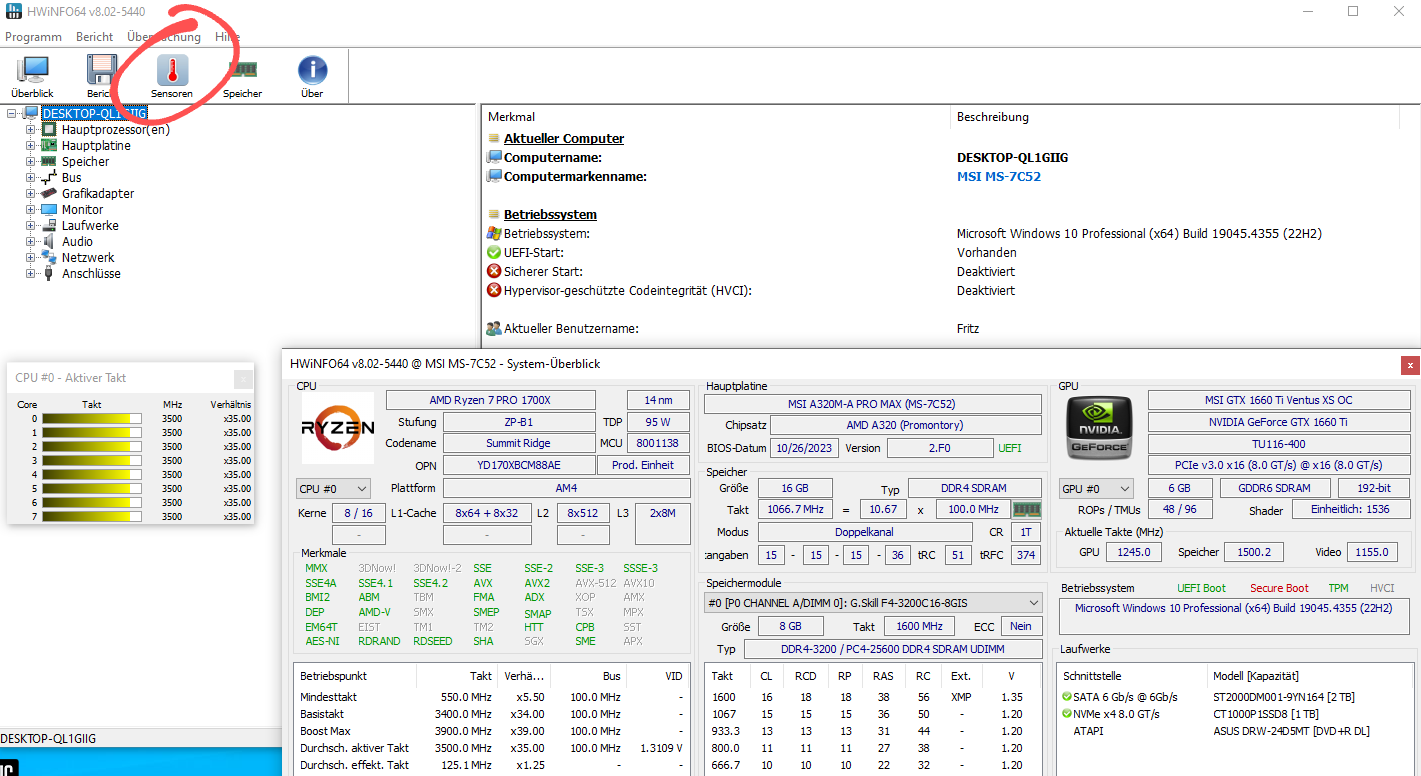Select the Monitor tree item
Screen dimensions: 1421x776
click(82, 209)
